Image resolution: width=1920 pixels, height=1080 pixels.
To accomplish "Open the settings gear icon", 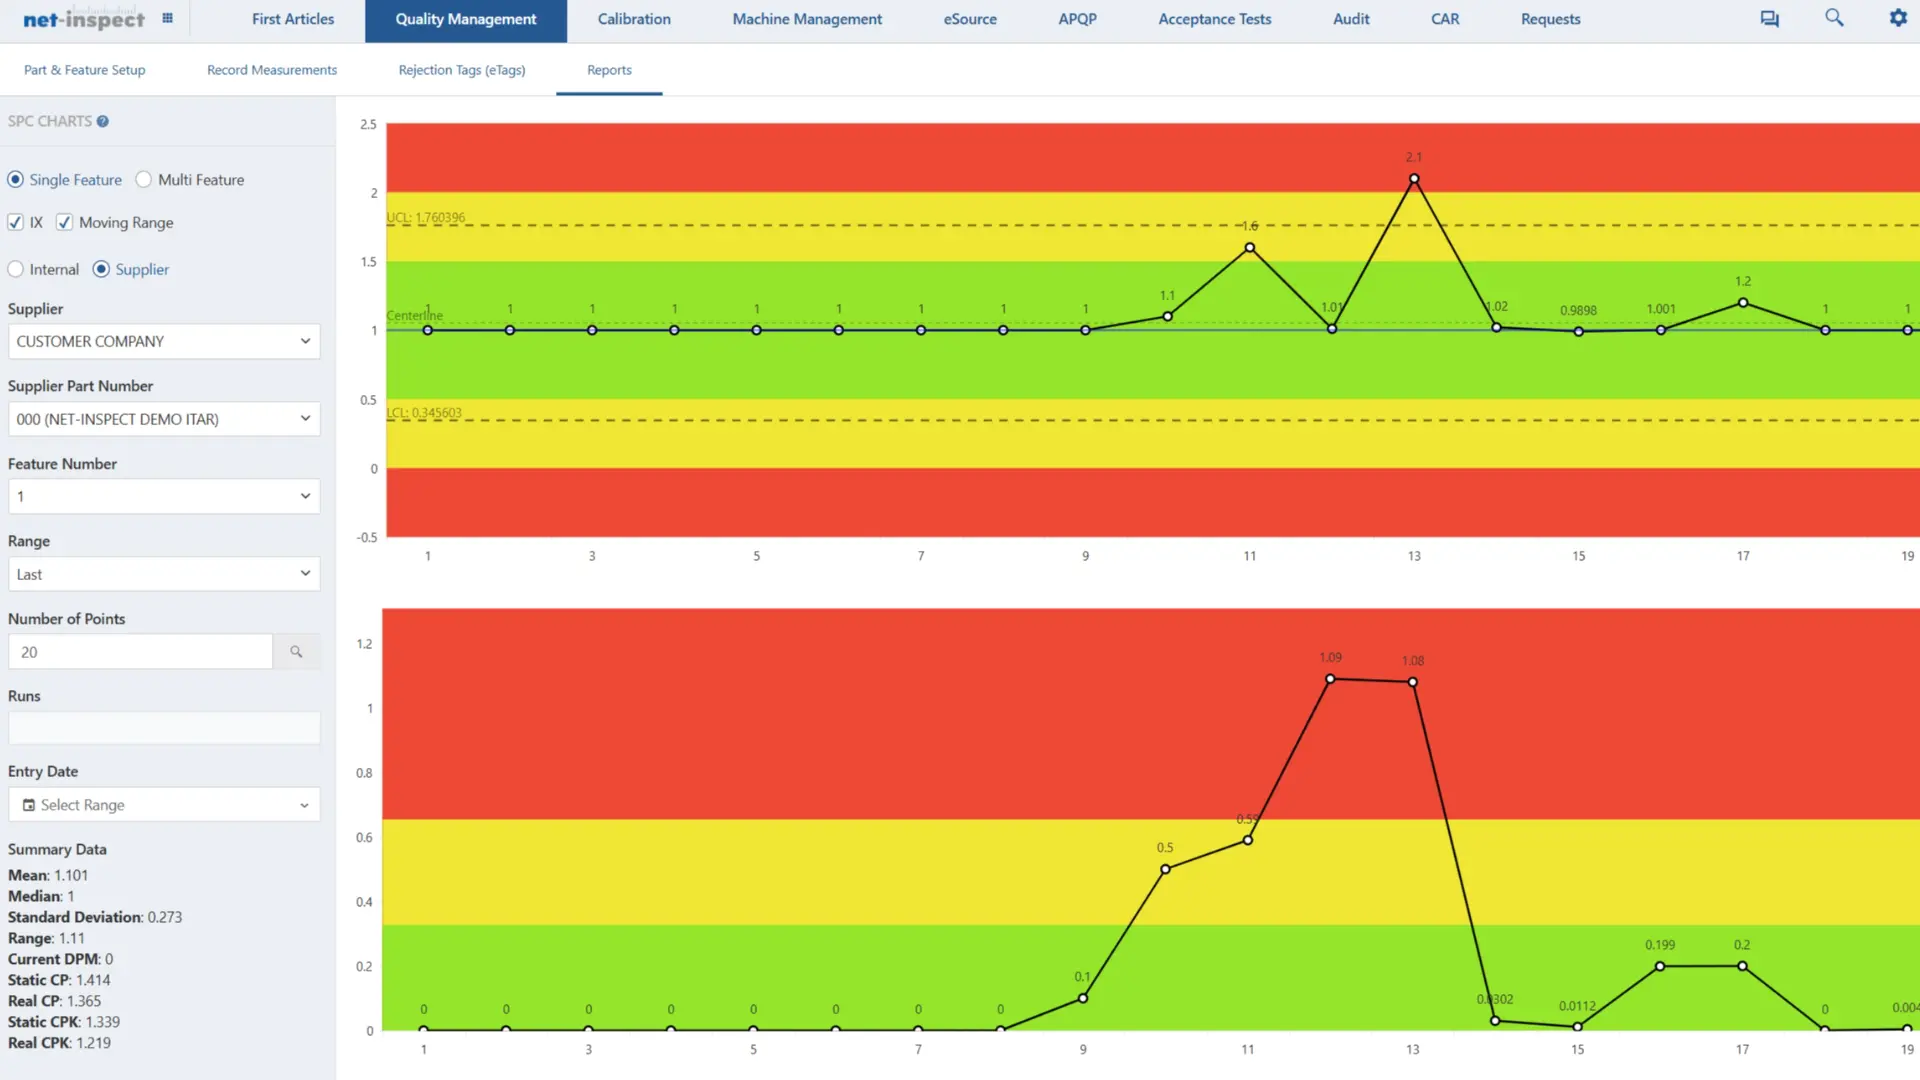I will point(1898,18).
